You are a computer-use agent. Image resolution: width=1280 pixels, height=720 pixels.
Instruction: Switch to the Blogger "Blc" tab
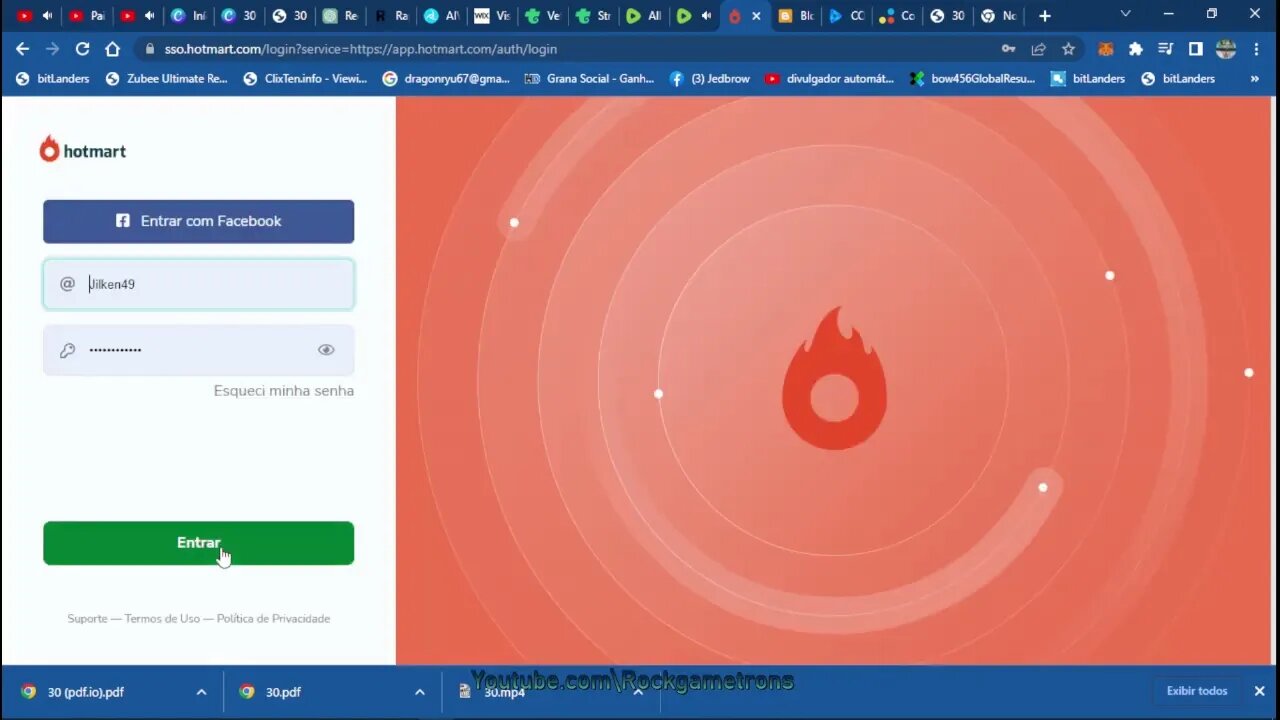[x=796, y=16]
